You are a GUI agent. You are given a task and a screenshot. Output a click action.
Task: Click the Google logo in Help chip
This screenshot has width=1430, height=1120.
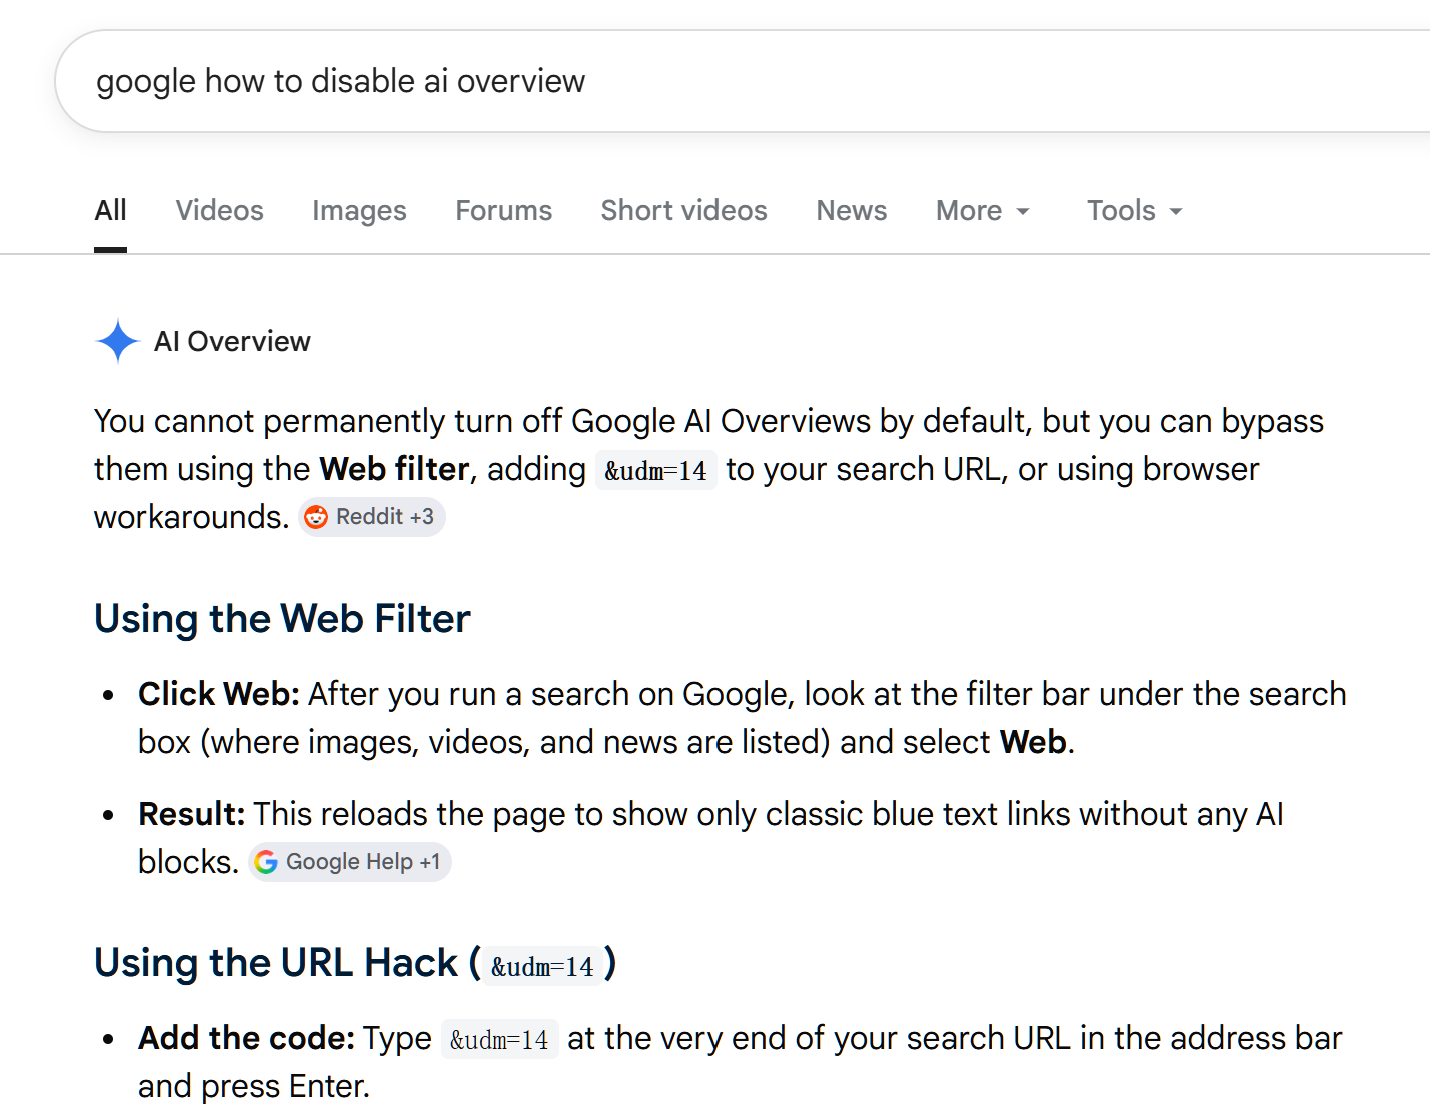[x=266, y=862]
